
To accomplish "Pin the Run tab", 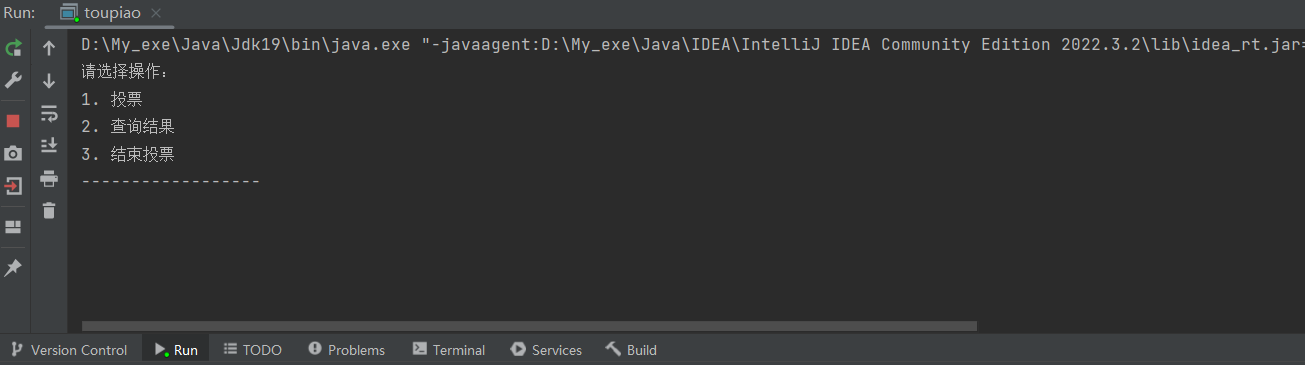I will (13, 268).
